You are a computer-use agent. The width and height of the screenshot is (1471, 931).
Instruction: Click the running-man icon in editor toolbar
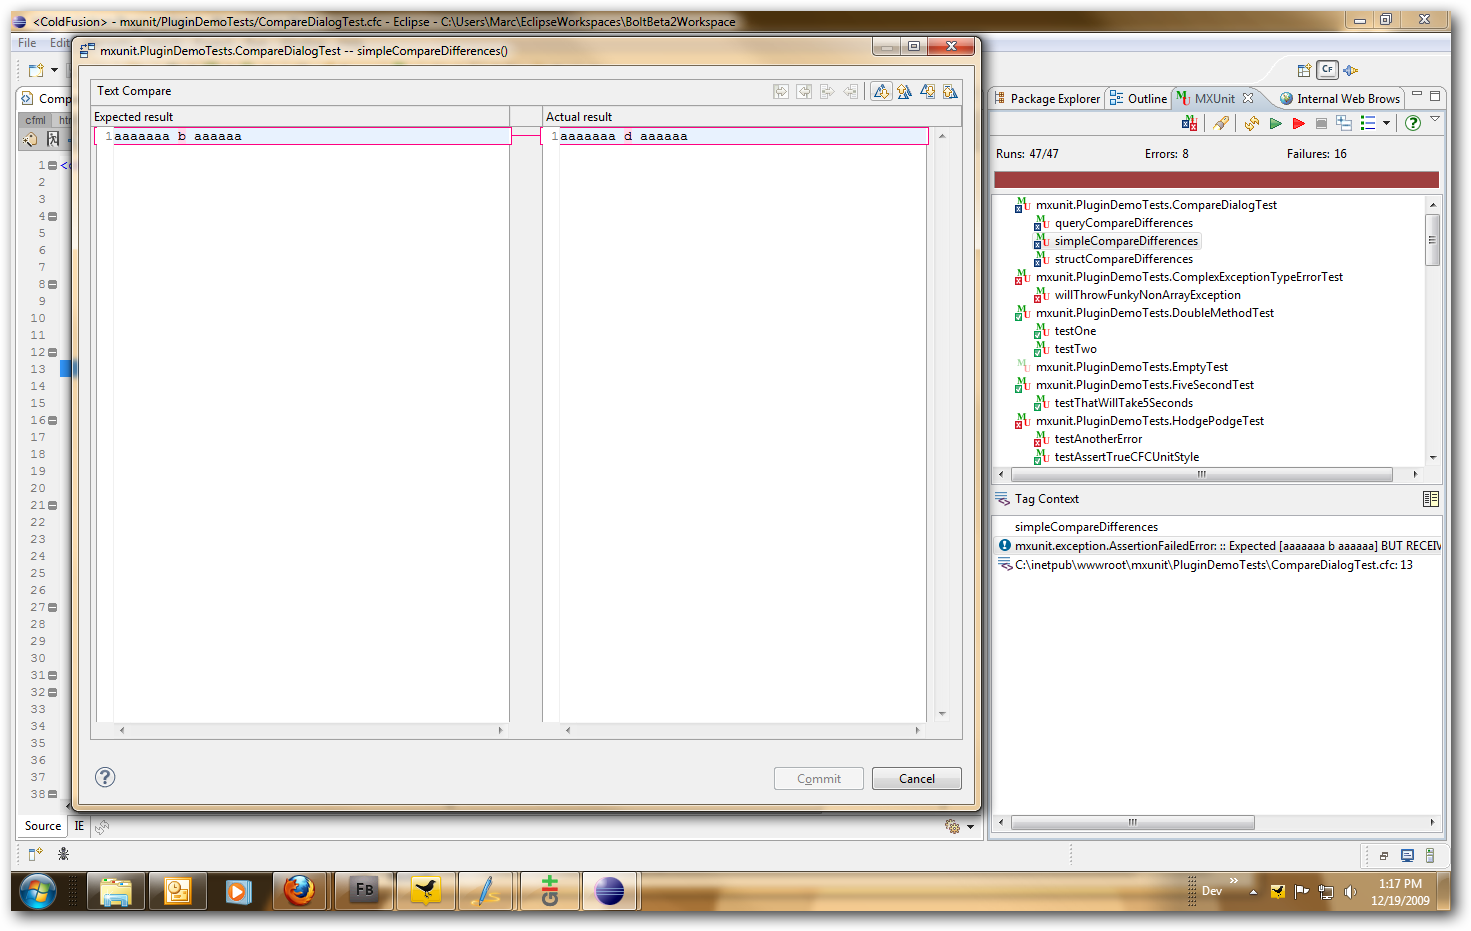[53, 139]
